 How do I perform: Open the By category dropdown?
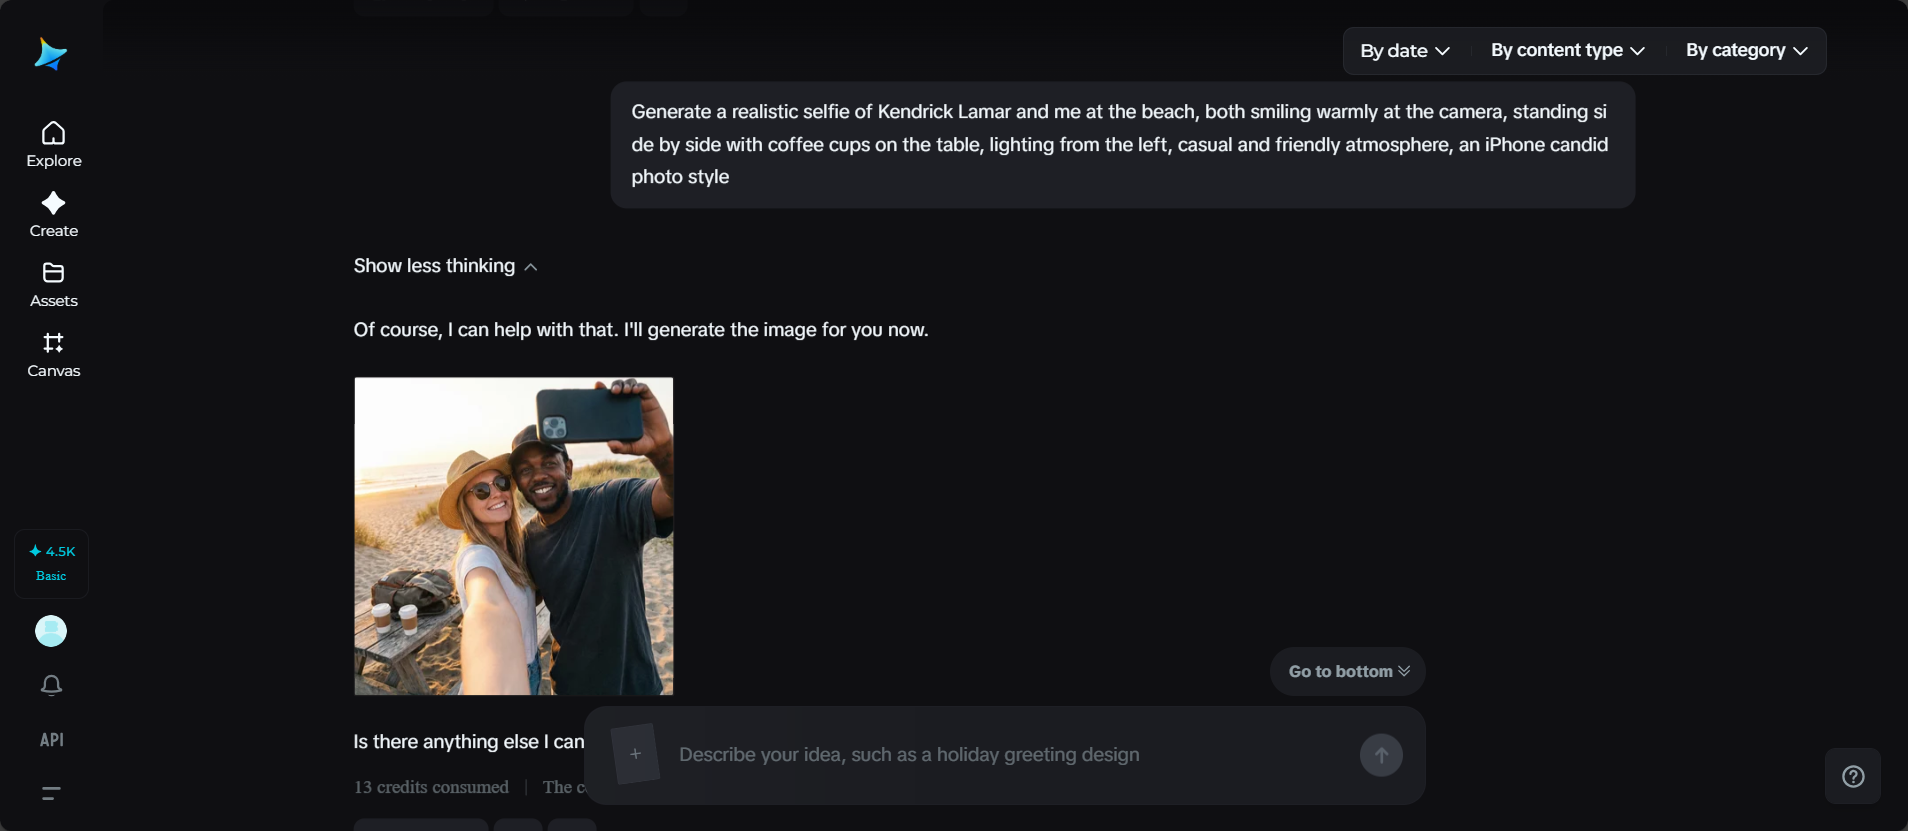1746,50
